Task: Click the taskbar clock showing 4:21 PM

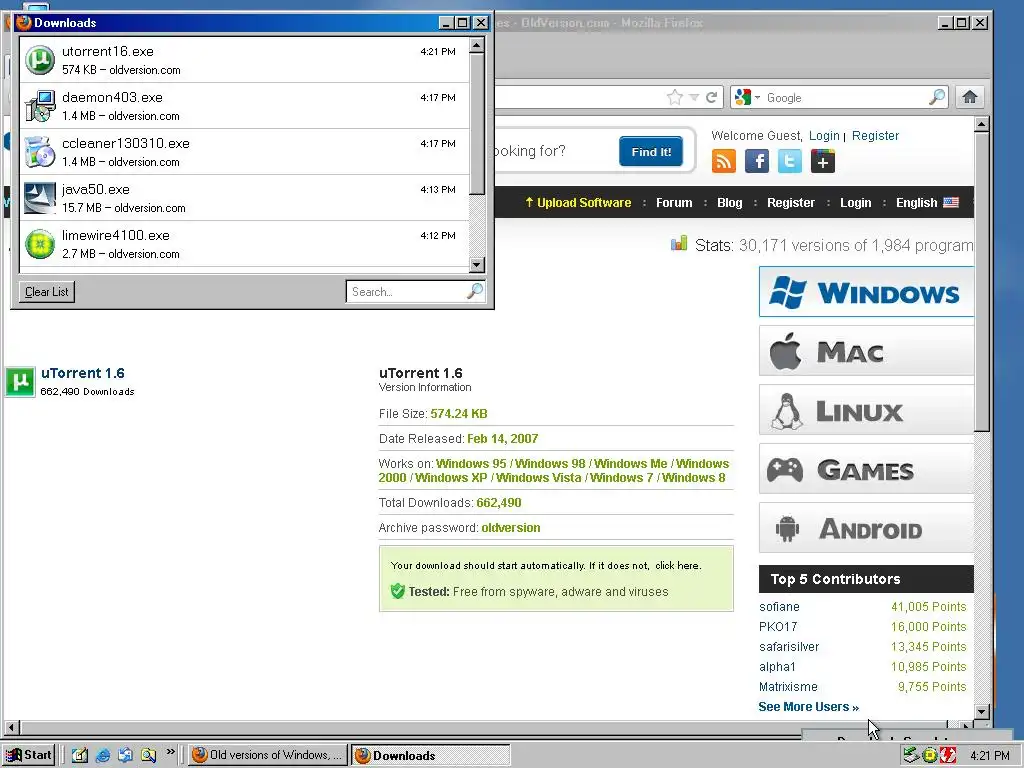Action: tap(990, 756)
